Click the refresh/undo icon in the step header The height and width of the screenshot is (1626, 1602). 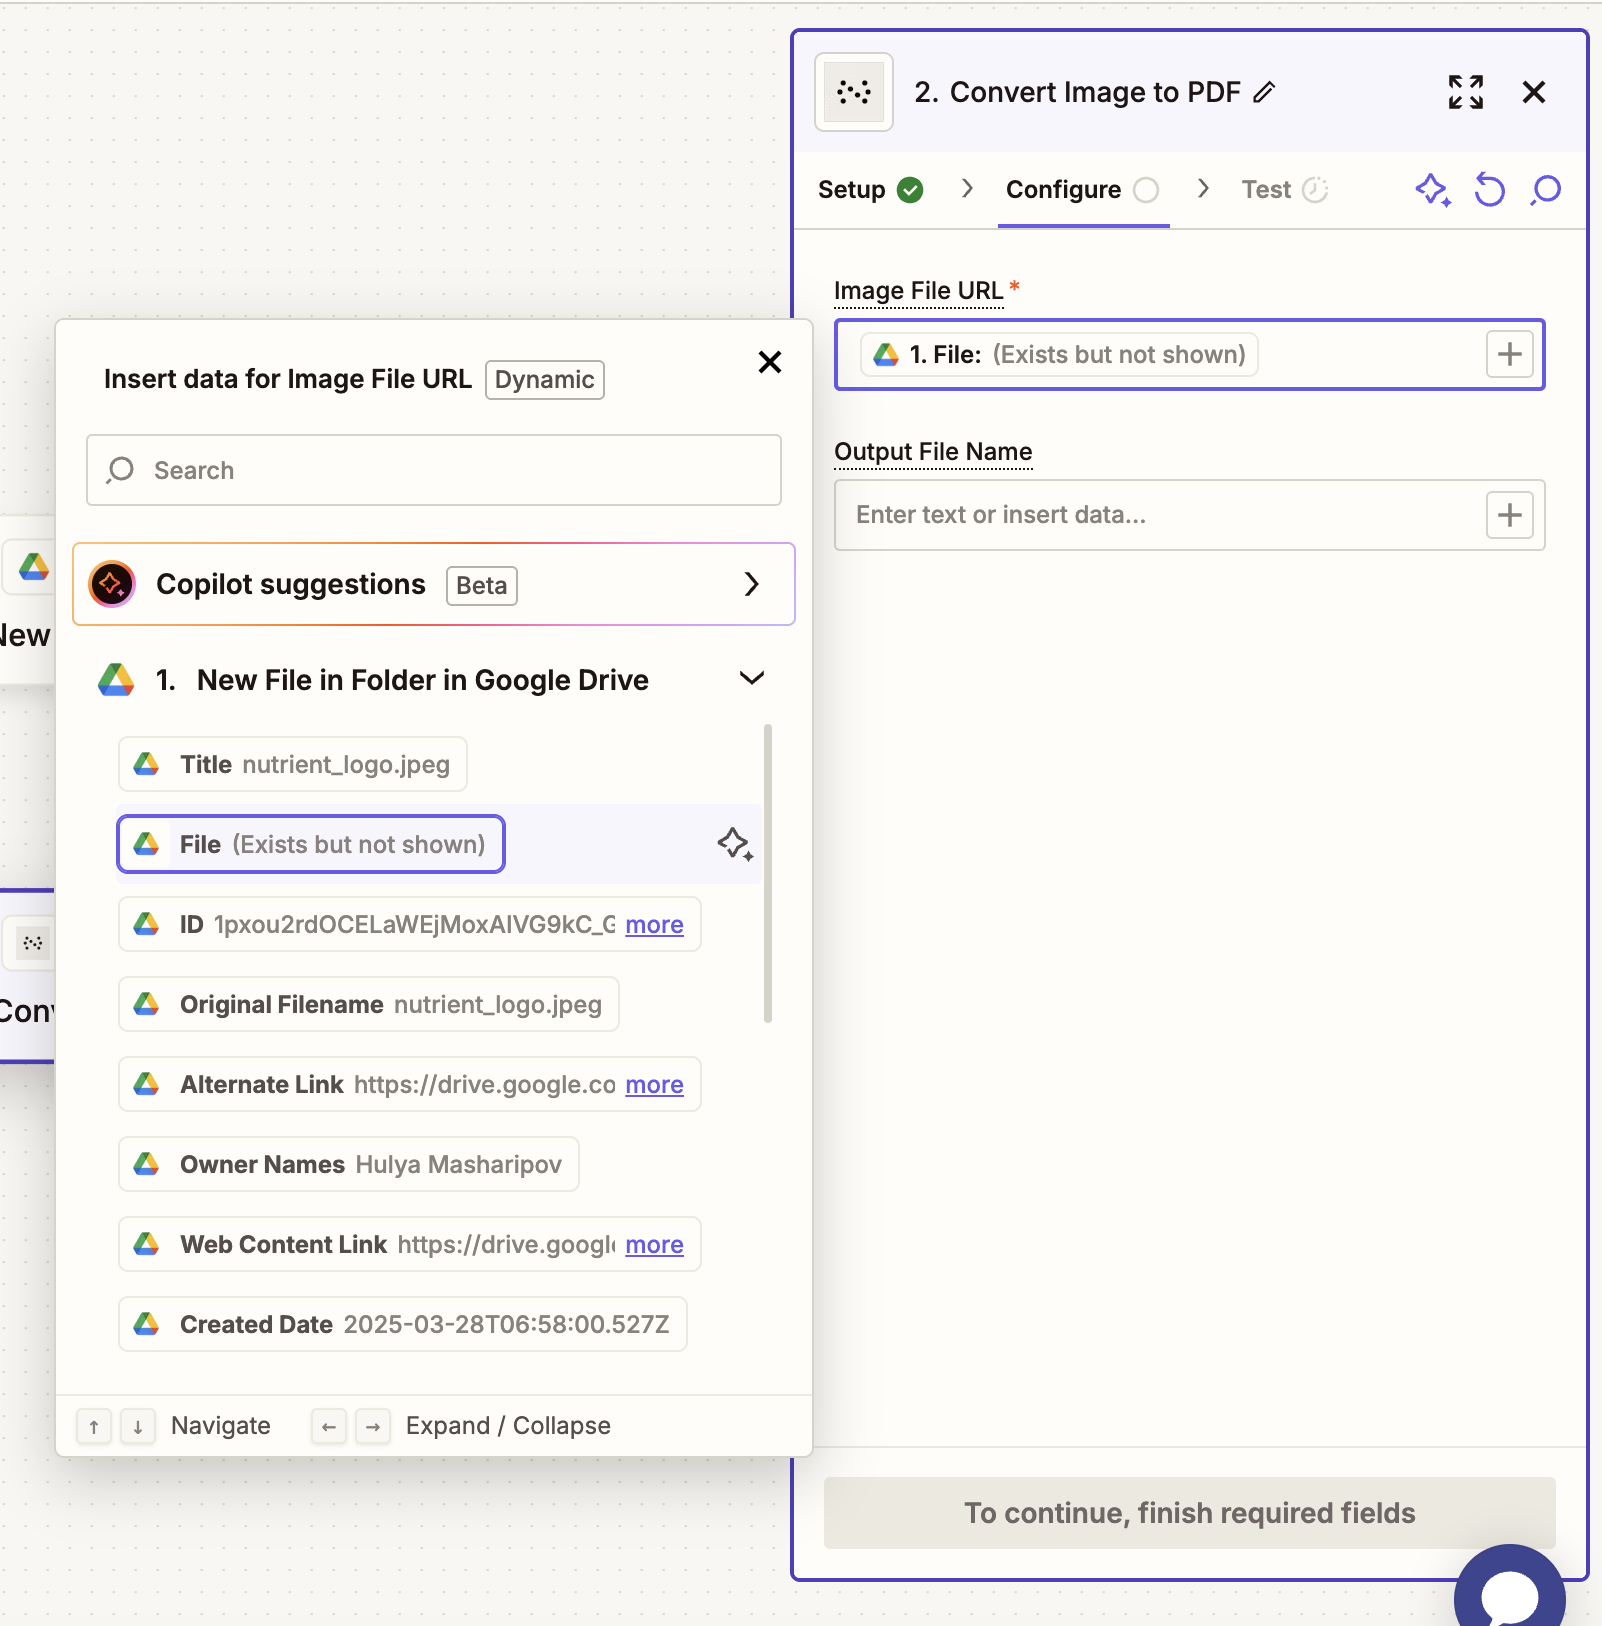[1489, 190]
